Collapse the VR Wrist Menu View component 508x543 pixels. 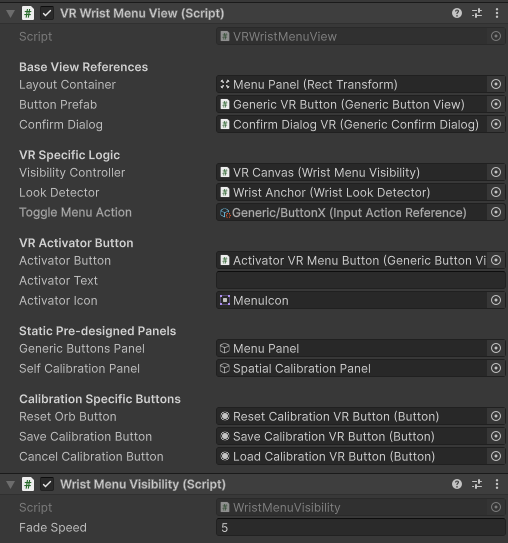[11, 14]
